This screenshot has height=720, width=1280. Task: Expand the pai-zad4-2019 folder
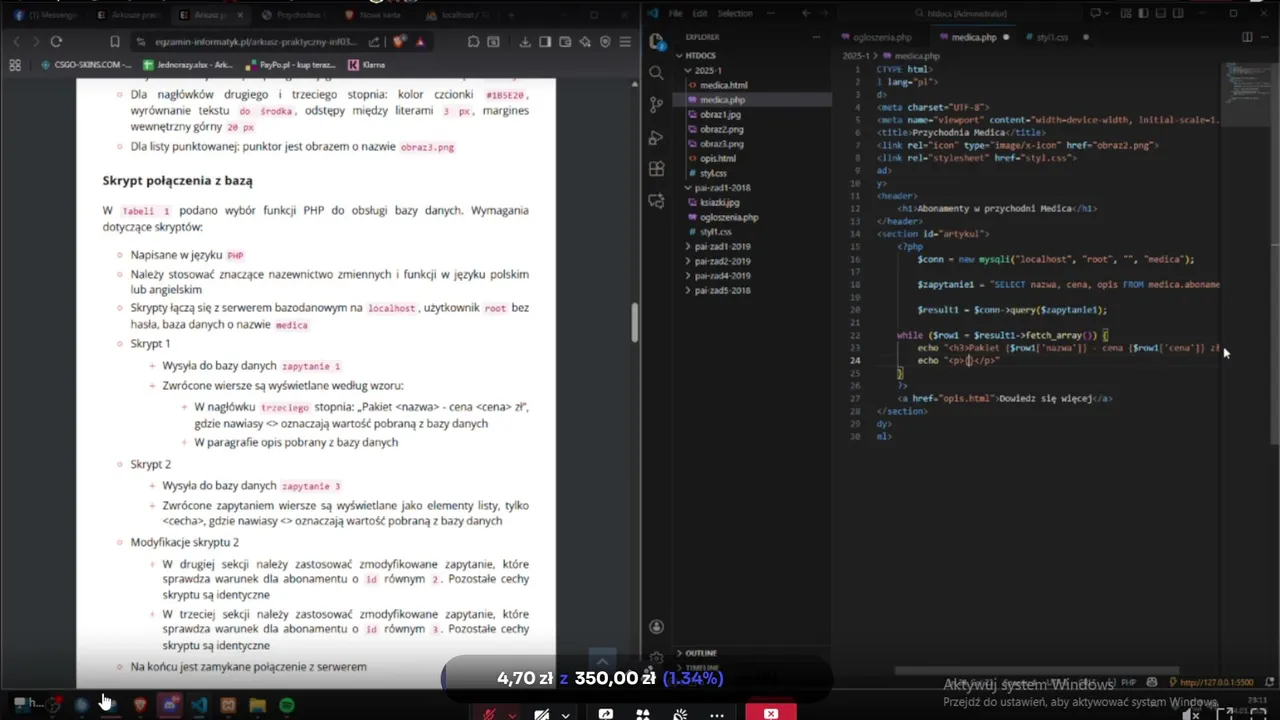[x=722, y=275]
